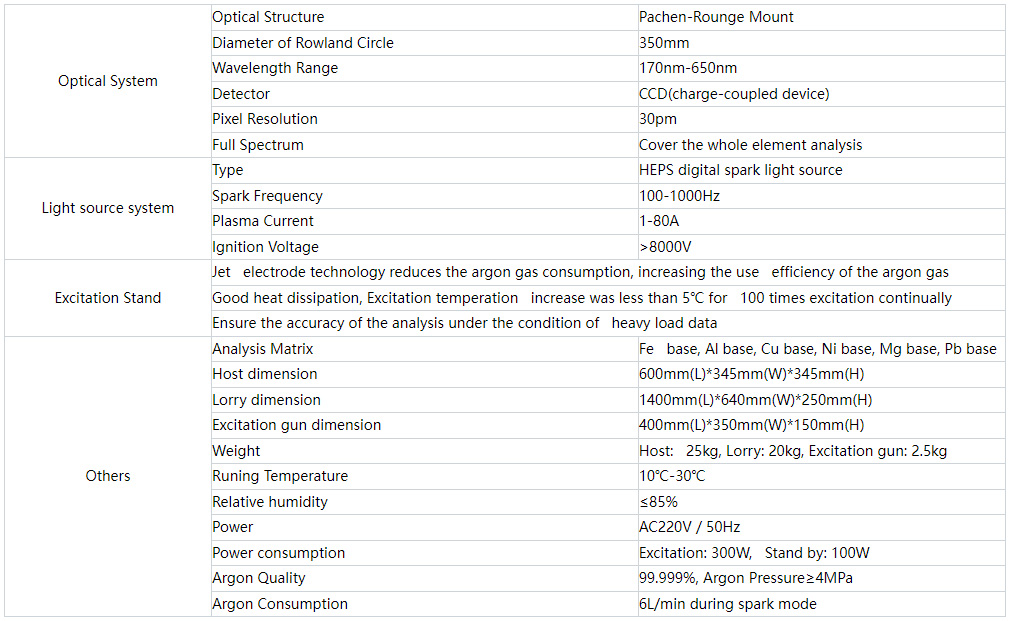Click the Argon Quality label
Image resolution: width=1010 pixels, height=621 pixels.
(259, 578)
